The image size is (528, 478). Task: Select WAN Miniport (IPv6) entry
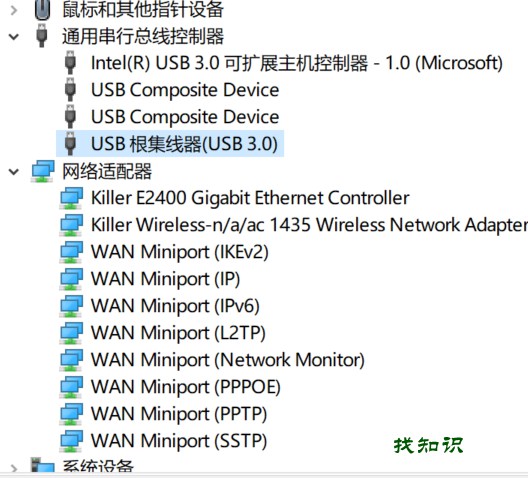[175, 306]
